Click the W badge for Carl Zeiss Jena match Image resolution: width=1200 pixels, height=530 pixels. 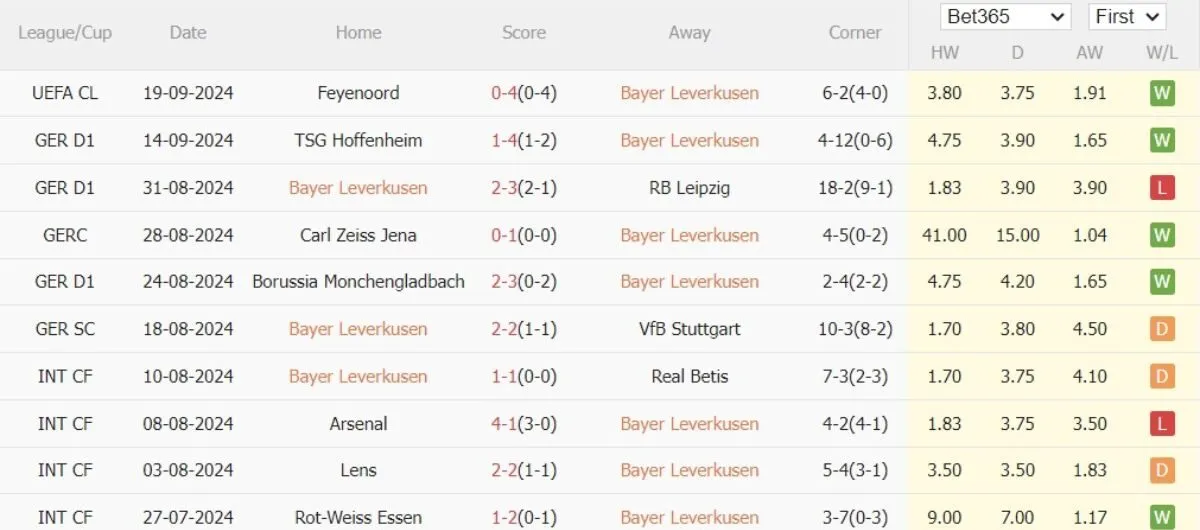(1161, 235)
